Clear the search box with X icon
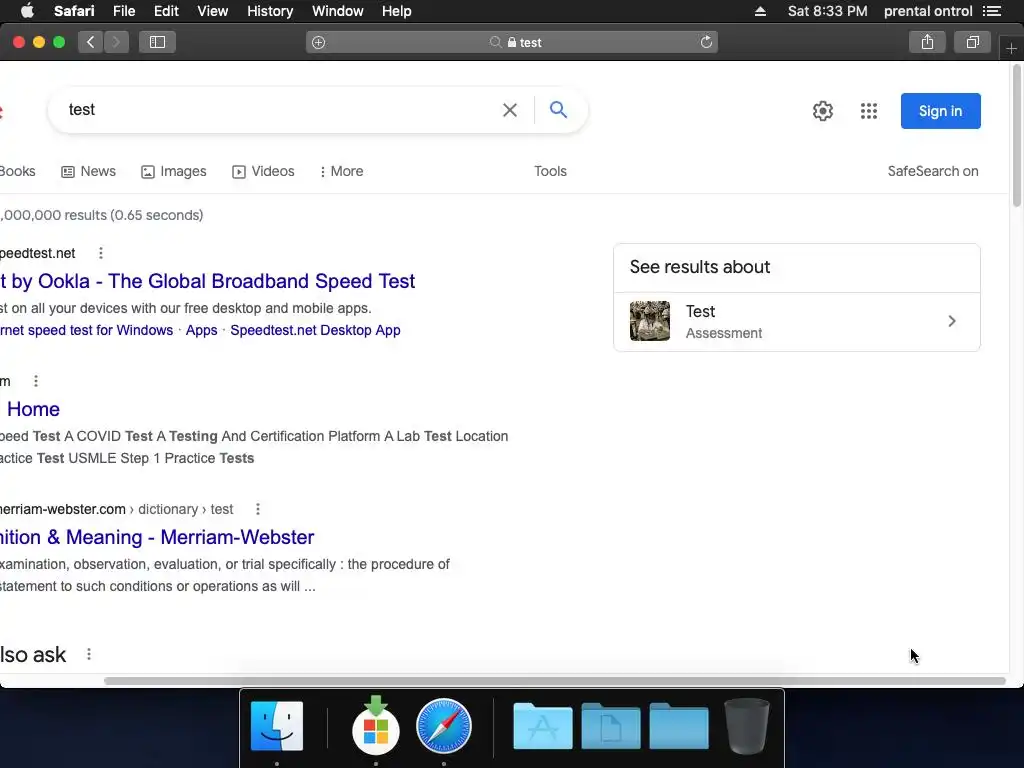This screenshot has height=768, width=1024. pyautogui.click(x=510, y=110)
